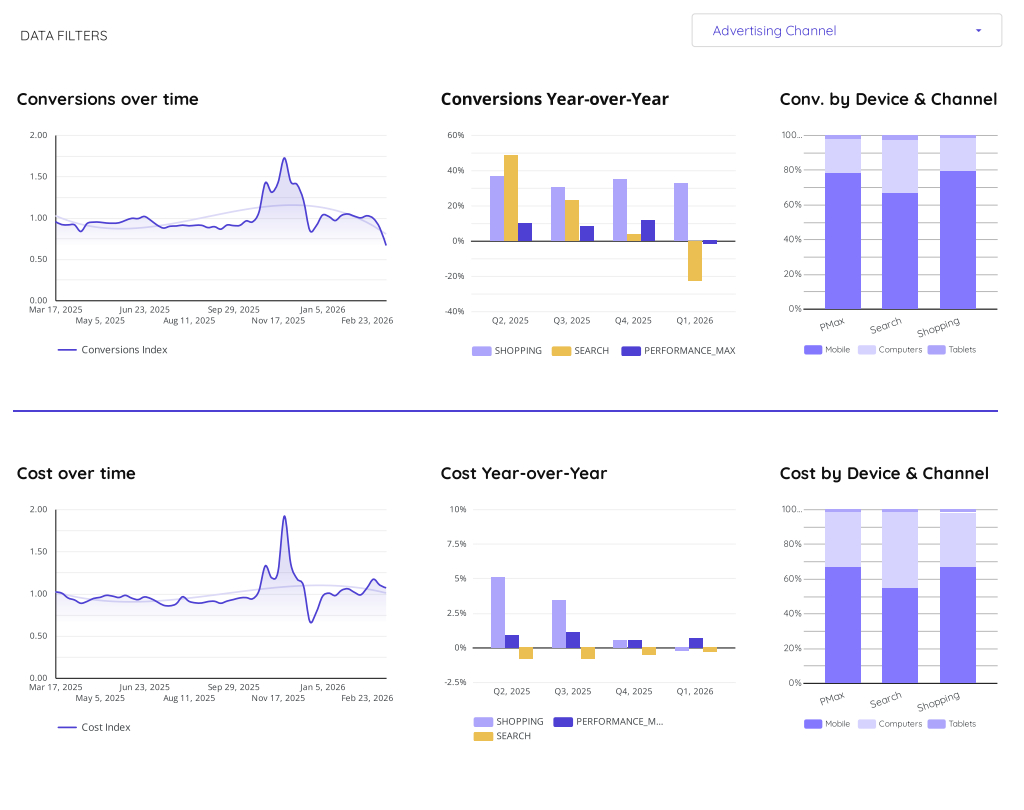This screenshot has height=810, width=1024.
Task: Click Tablets label in Cost by Device legend
Action: (962, 724)
